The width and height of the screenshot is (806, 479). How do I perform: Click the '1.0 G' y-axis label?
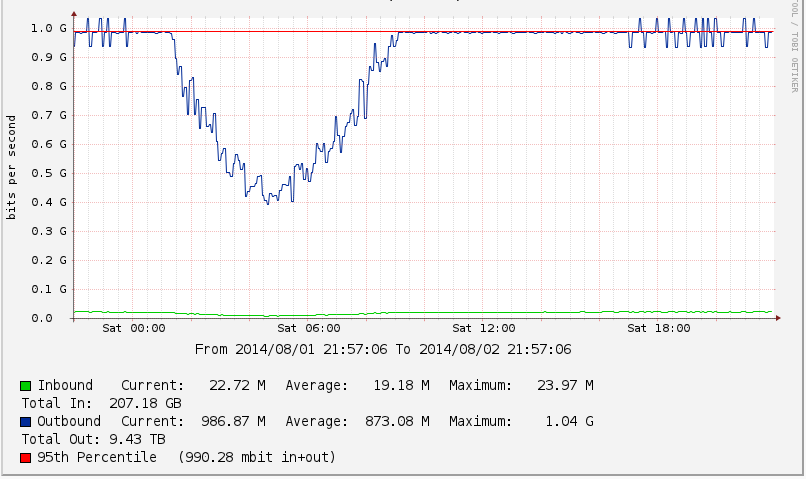click(49, 28)
